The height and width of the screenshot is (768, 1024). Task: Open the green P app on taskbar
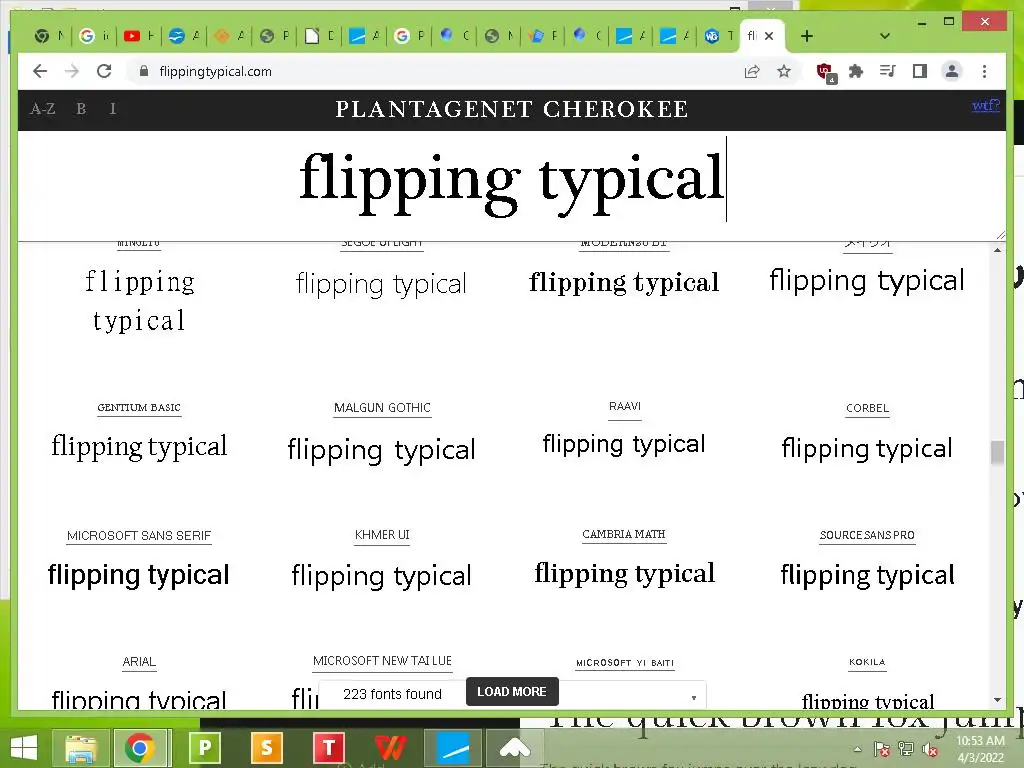[204, 748]
